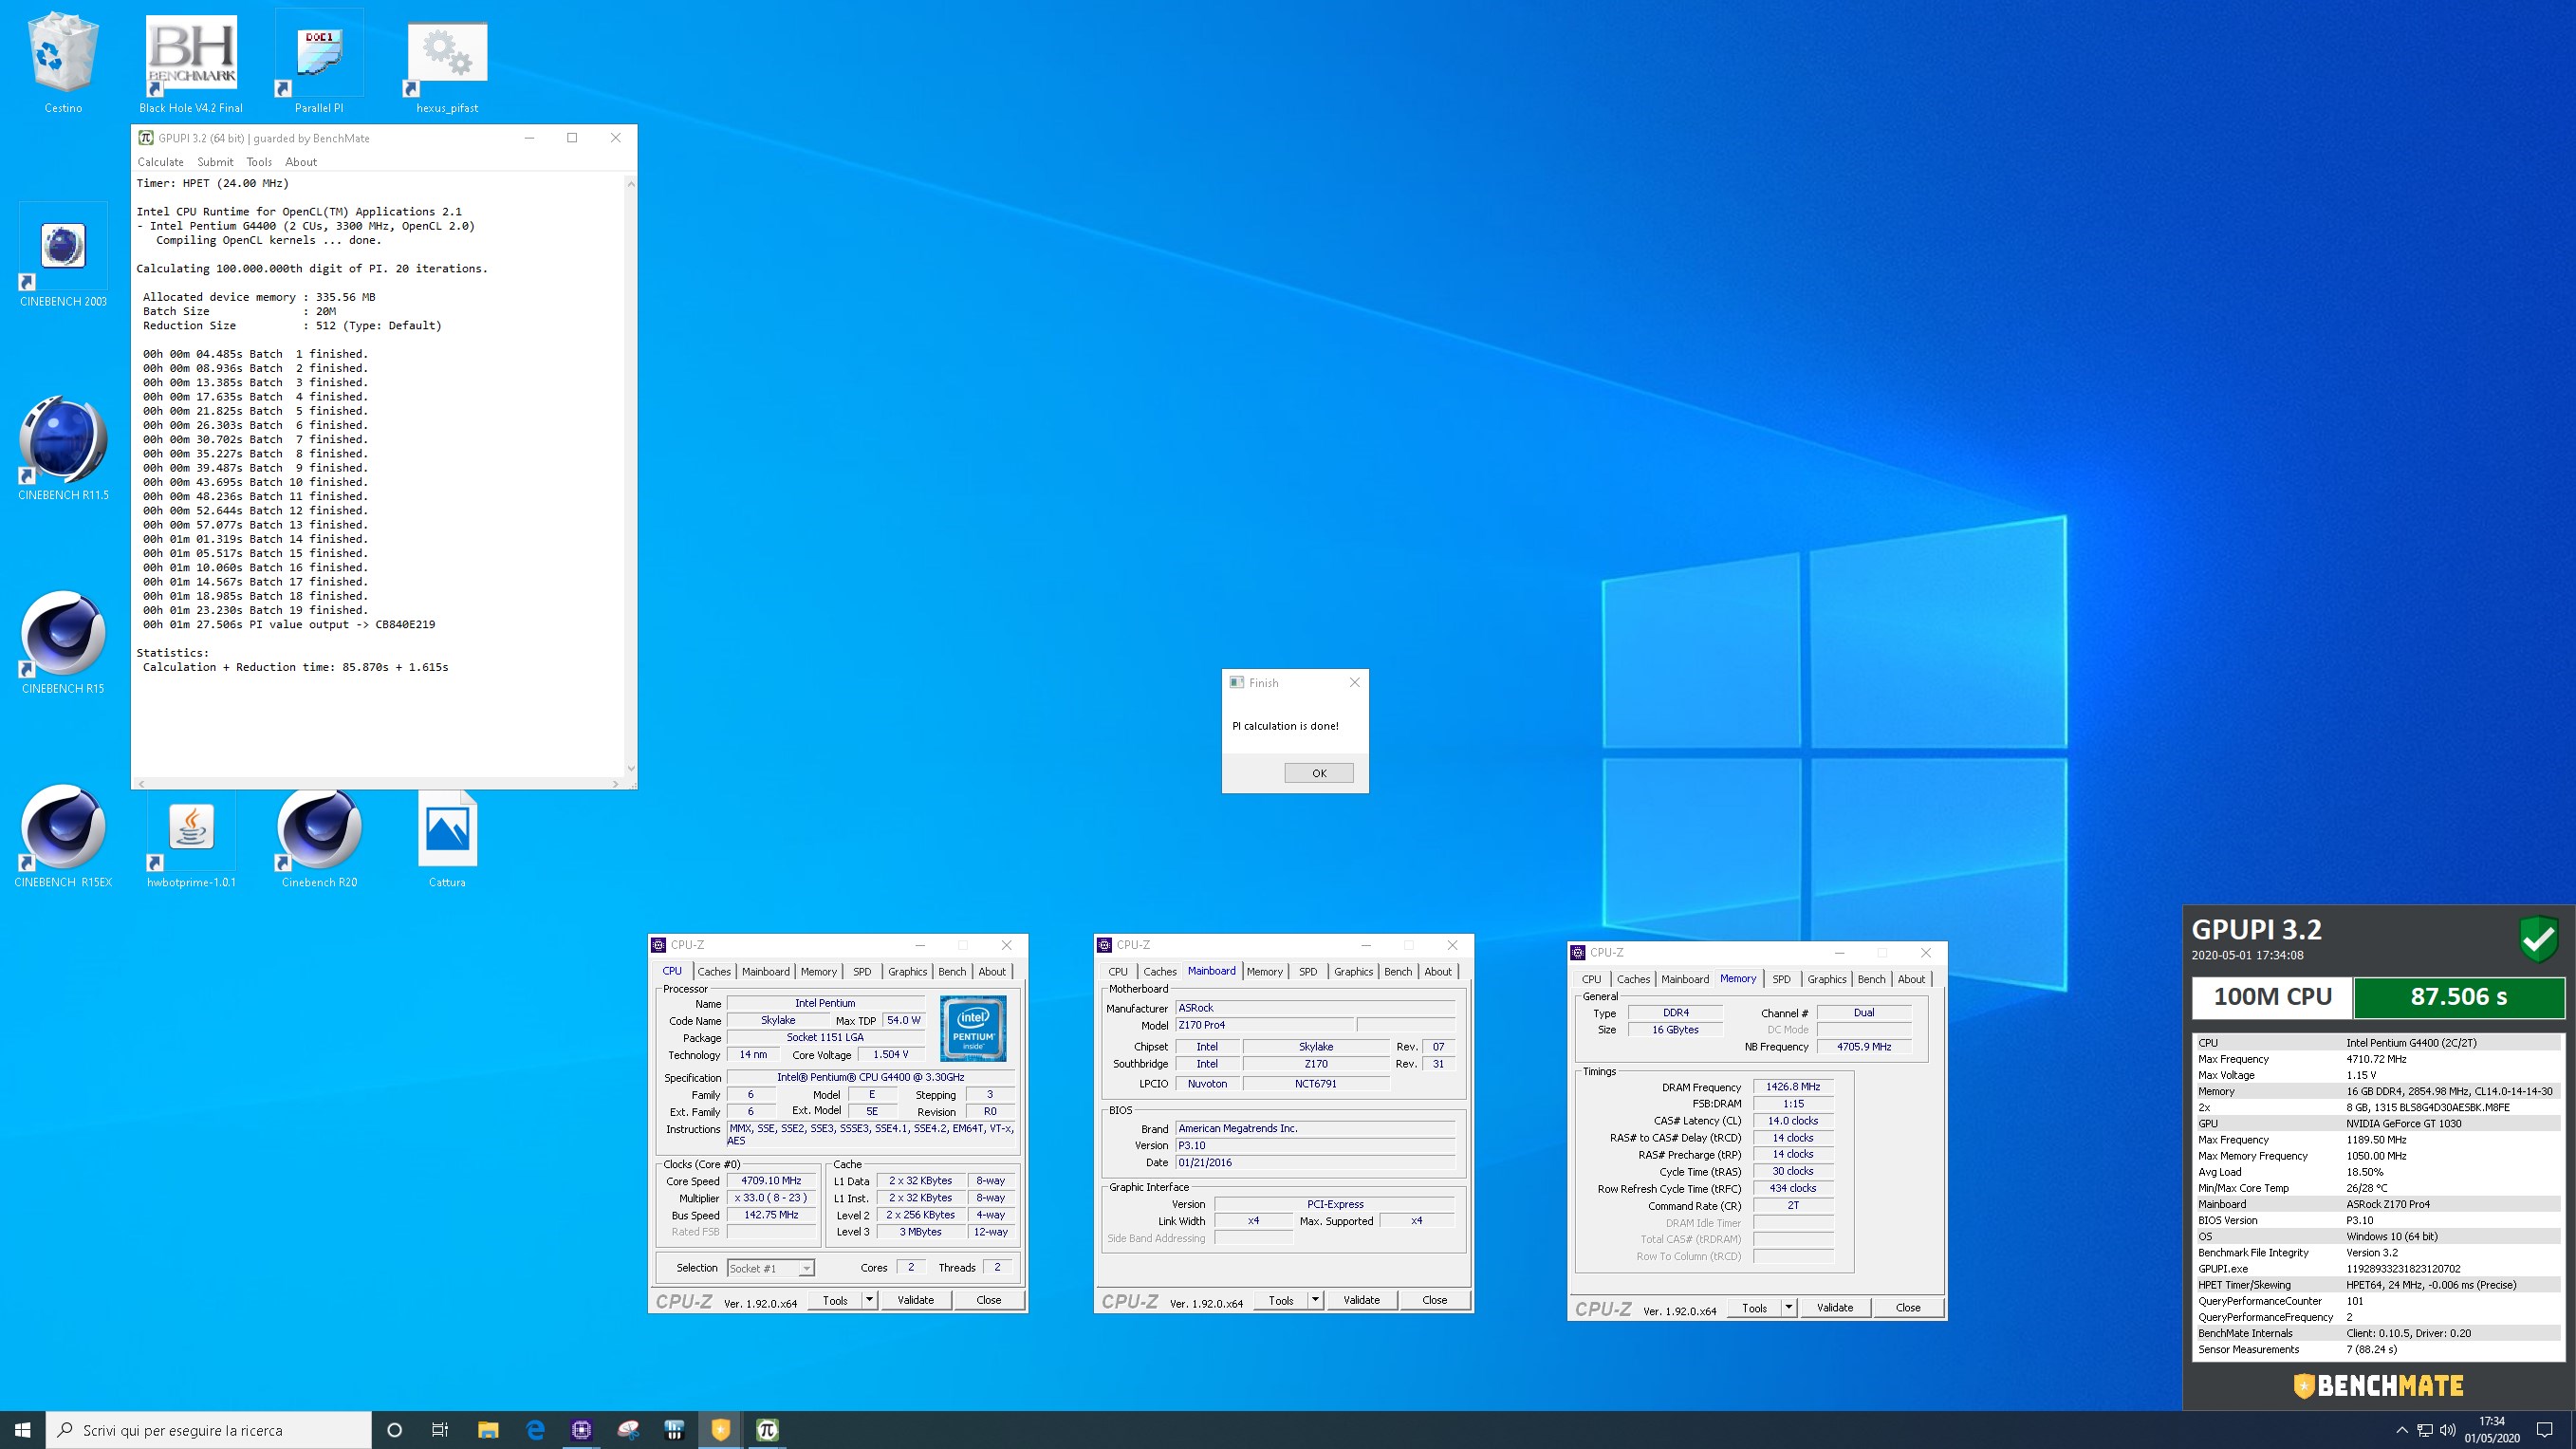The height and width of the screenshot is (1449, 2576).
Task: Click the 87.506 s result in BenchMate
Action: (2459, 997)
